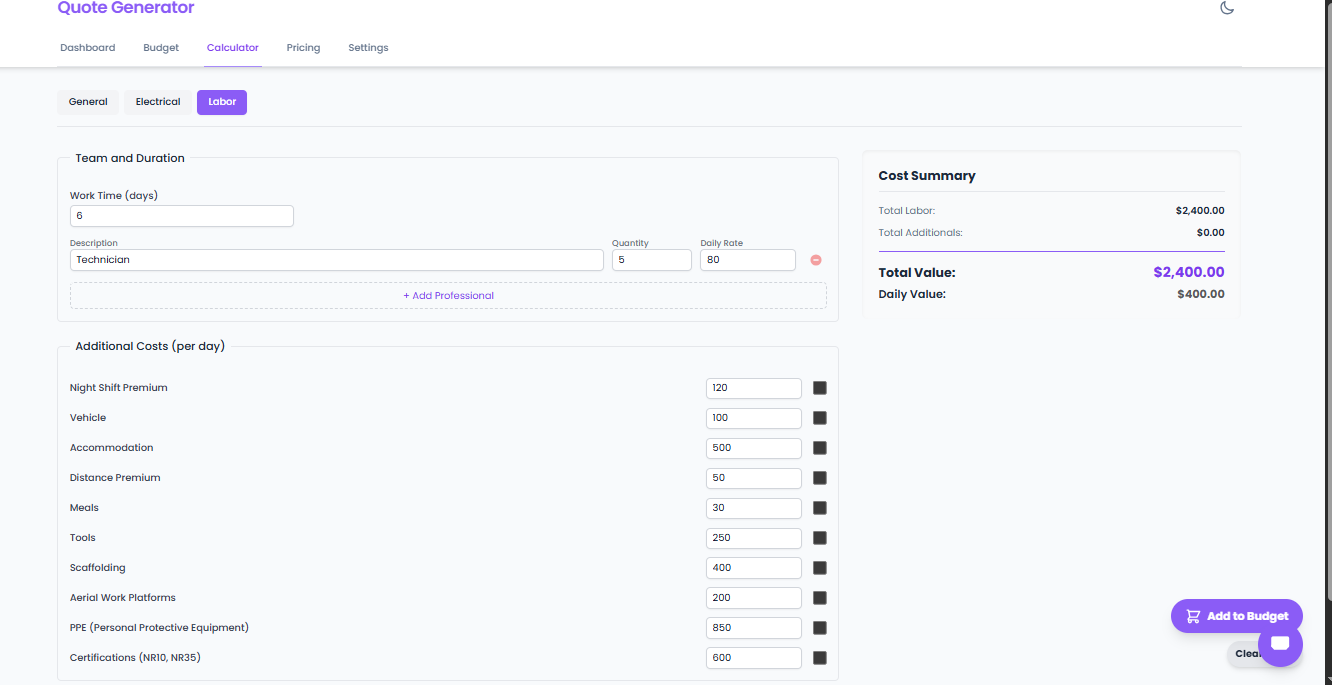Check Aerial Work Platforms checkbox

click(820, 598)
